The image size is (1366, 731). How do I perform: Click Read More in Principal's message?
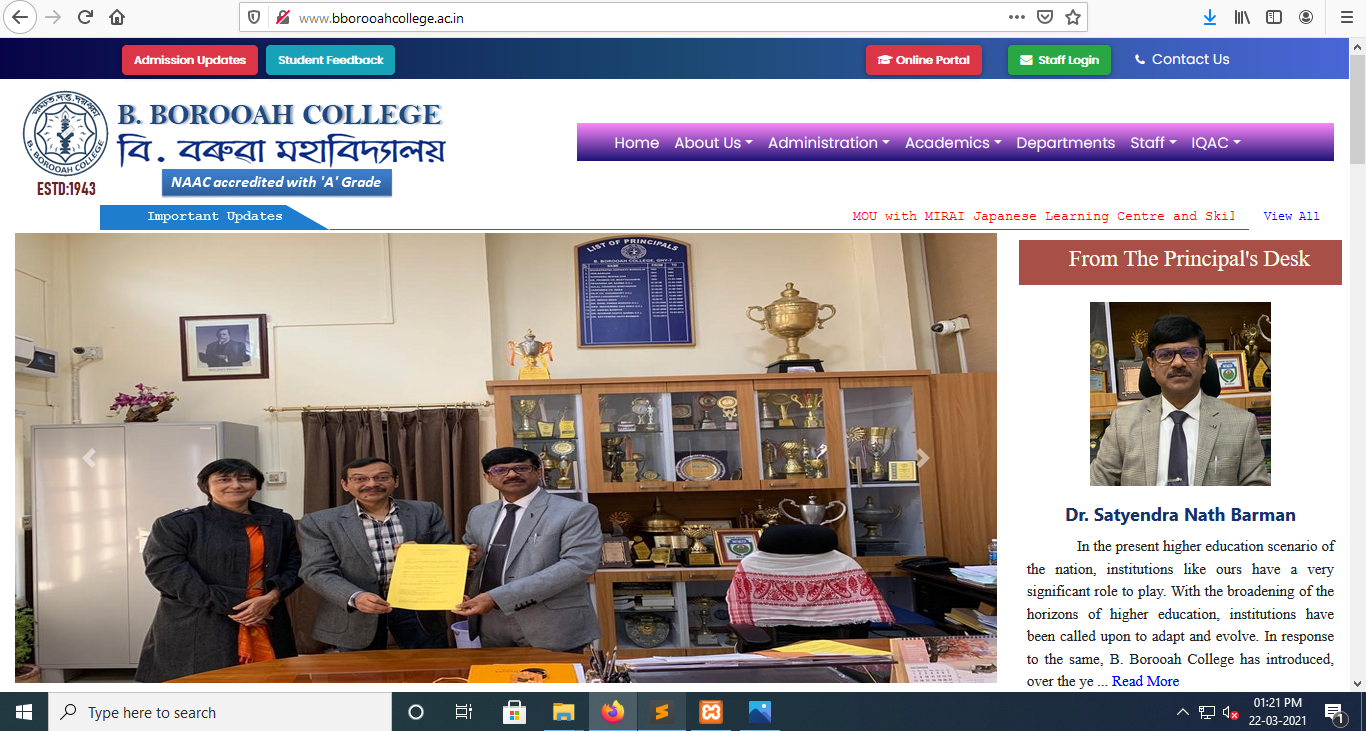[1145, 681]
